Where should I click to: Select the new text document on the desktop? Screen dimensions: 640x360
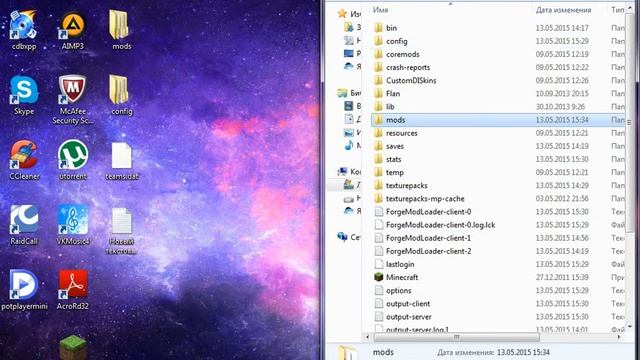click(x=121, y=231)
